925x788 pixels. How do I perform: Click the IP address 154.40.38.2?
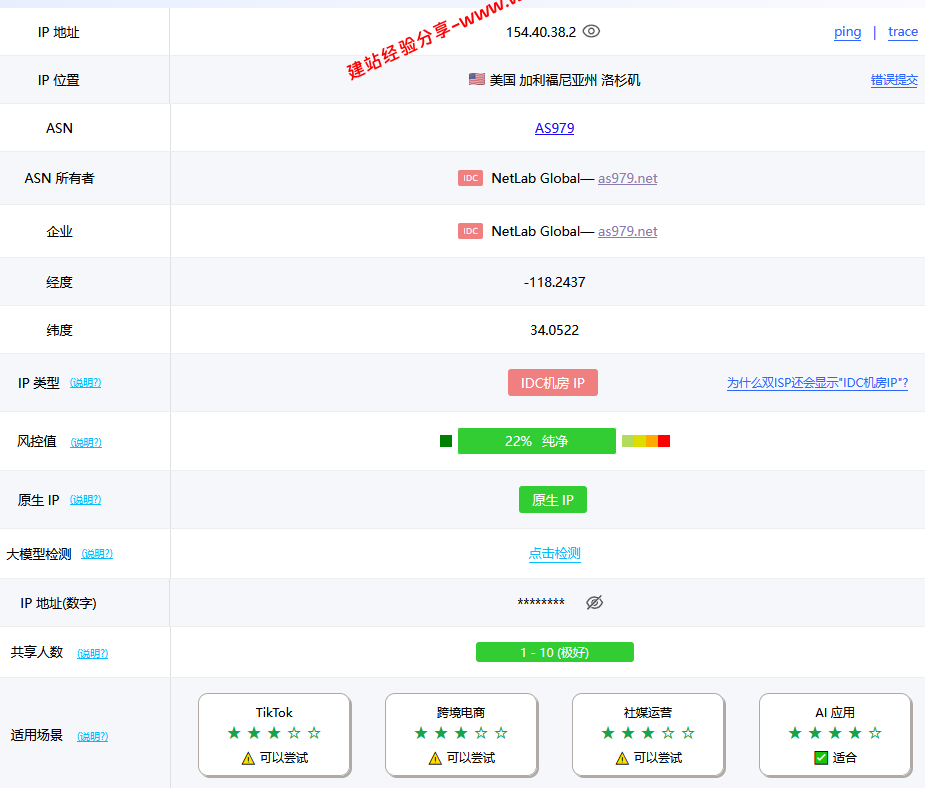pyautogui.click(x=541, y=32)
